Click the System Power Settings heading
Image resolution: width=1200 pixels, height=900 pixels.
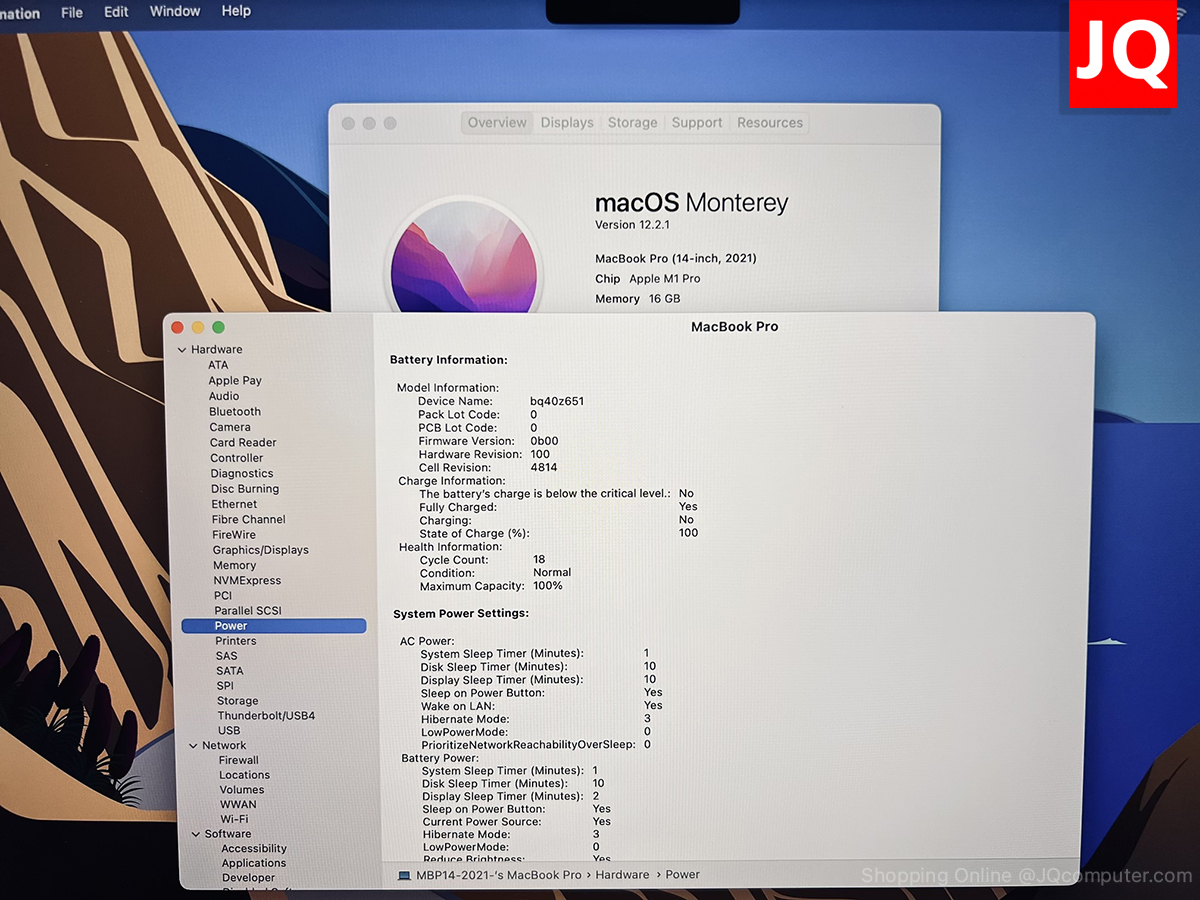[x=461, y=613]
